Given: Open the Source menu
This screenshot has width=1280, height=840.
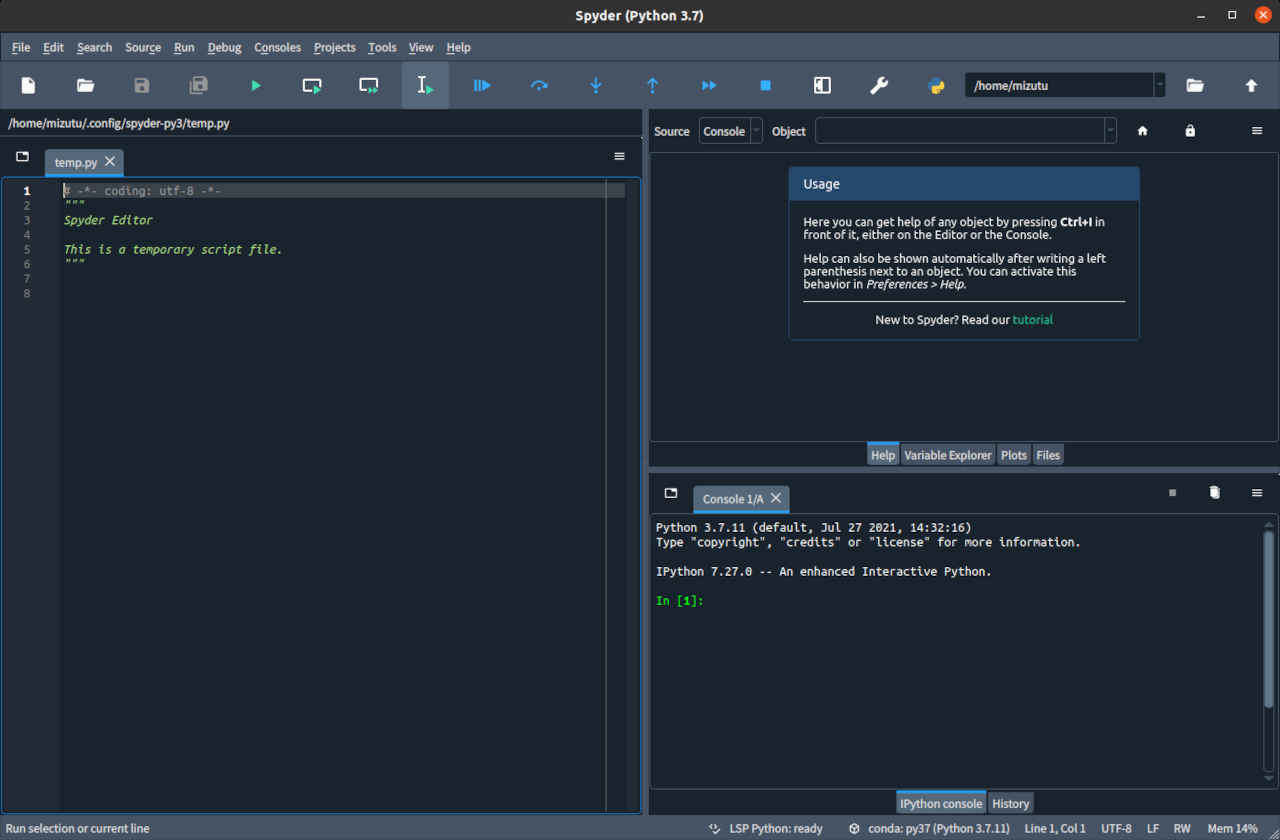Looking at the screenshot, I should click(143, 47).
